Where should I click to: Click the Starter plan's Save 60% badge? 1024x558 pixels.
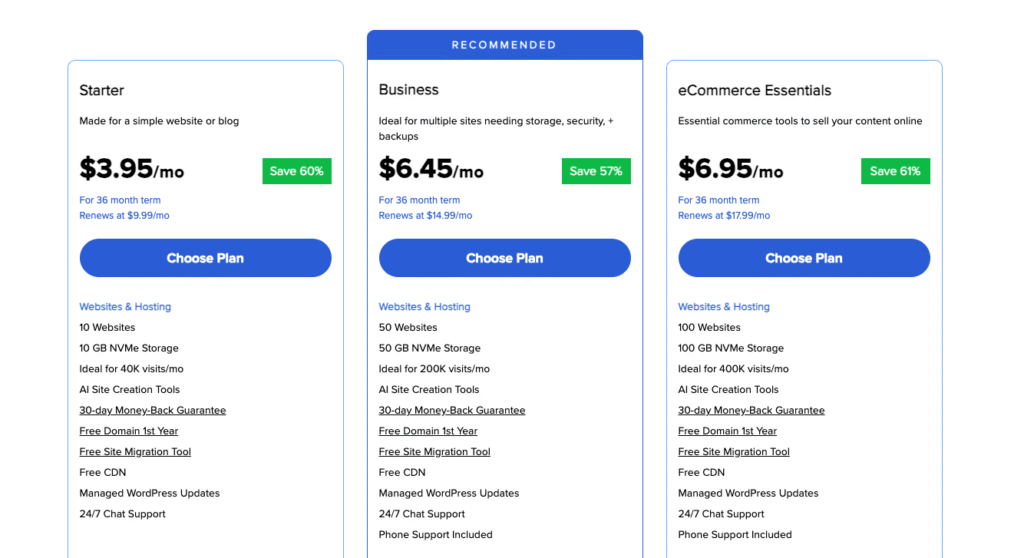click(297, 171)
